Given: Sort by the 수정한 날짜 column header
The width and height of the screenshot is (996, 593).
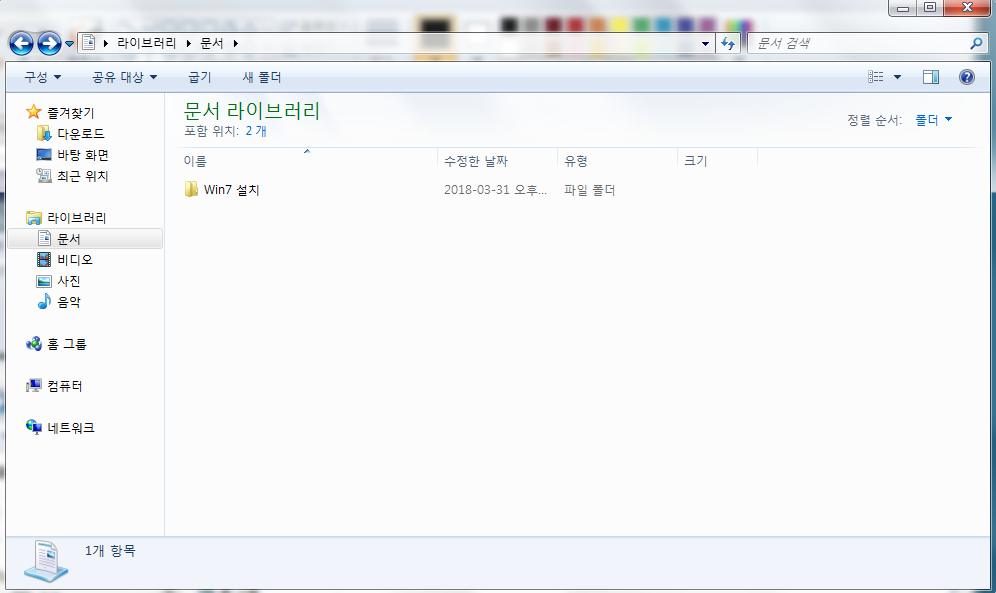Looking at the screenshot, I should coord(497,161).
